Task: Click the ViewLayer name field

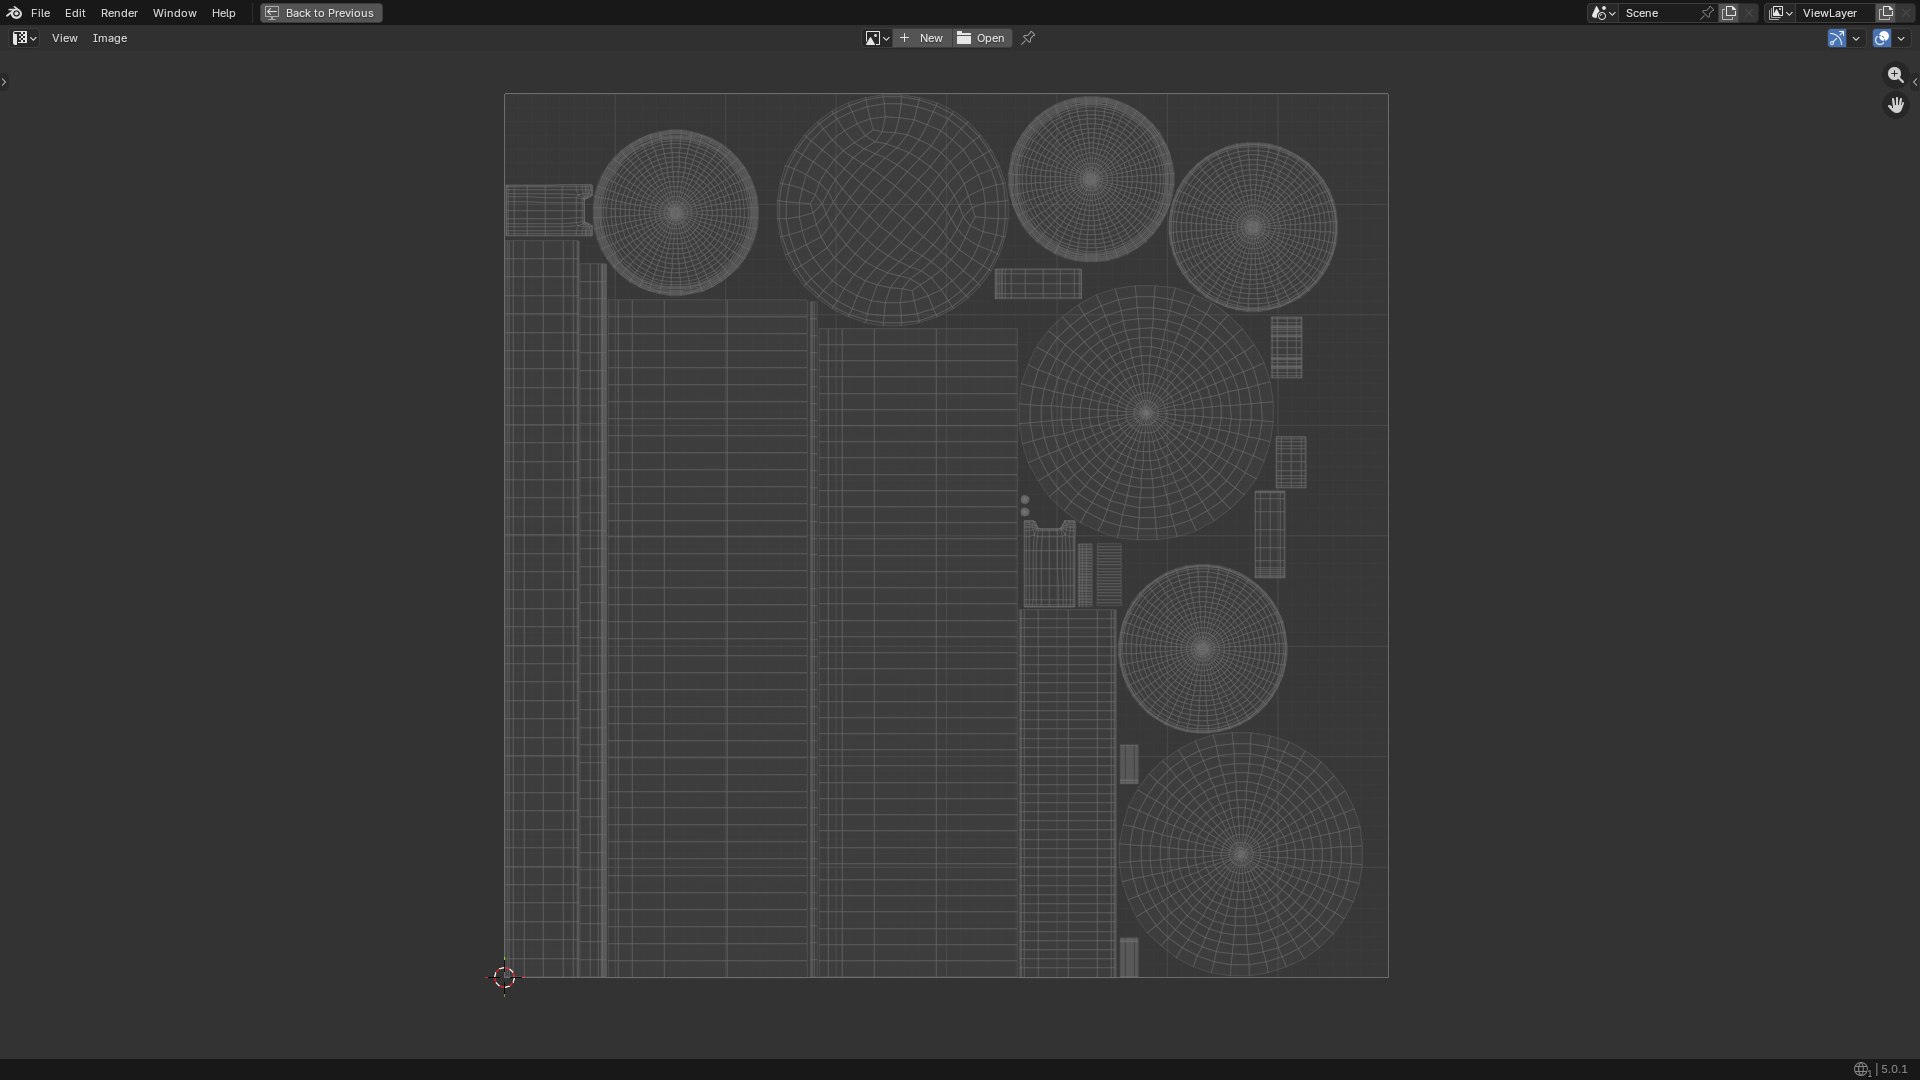Action: [x=1835, y=13]
